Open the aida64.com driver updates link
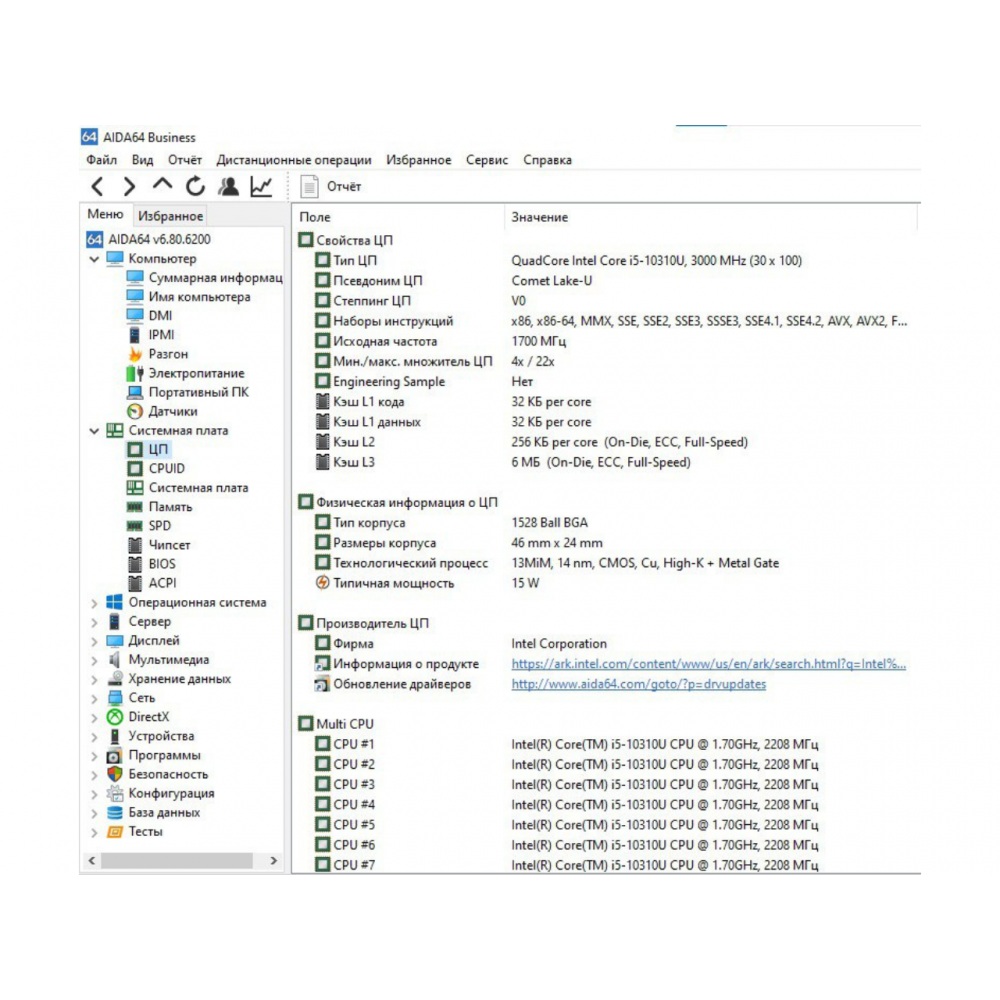Image resolution: width=1000 pixels, height=1000 pixels. [638, 684]
